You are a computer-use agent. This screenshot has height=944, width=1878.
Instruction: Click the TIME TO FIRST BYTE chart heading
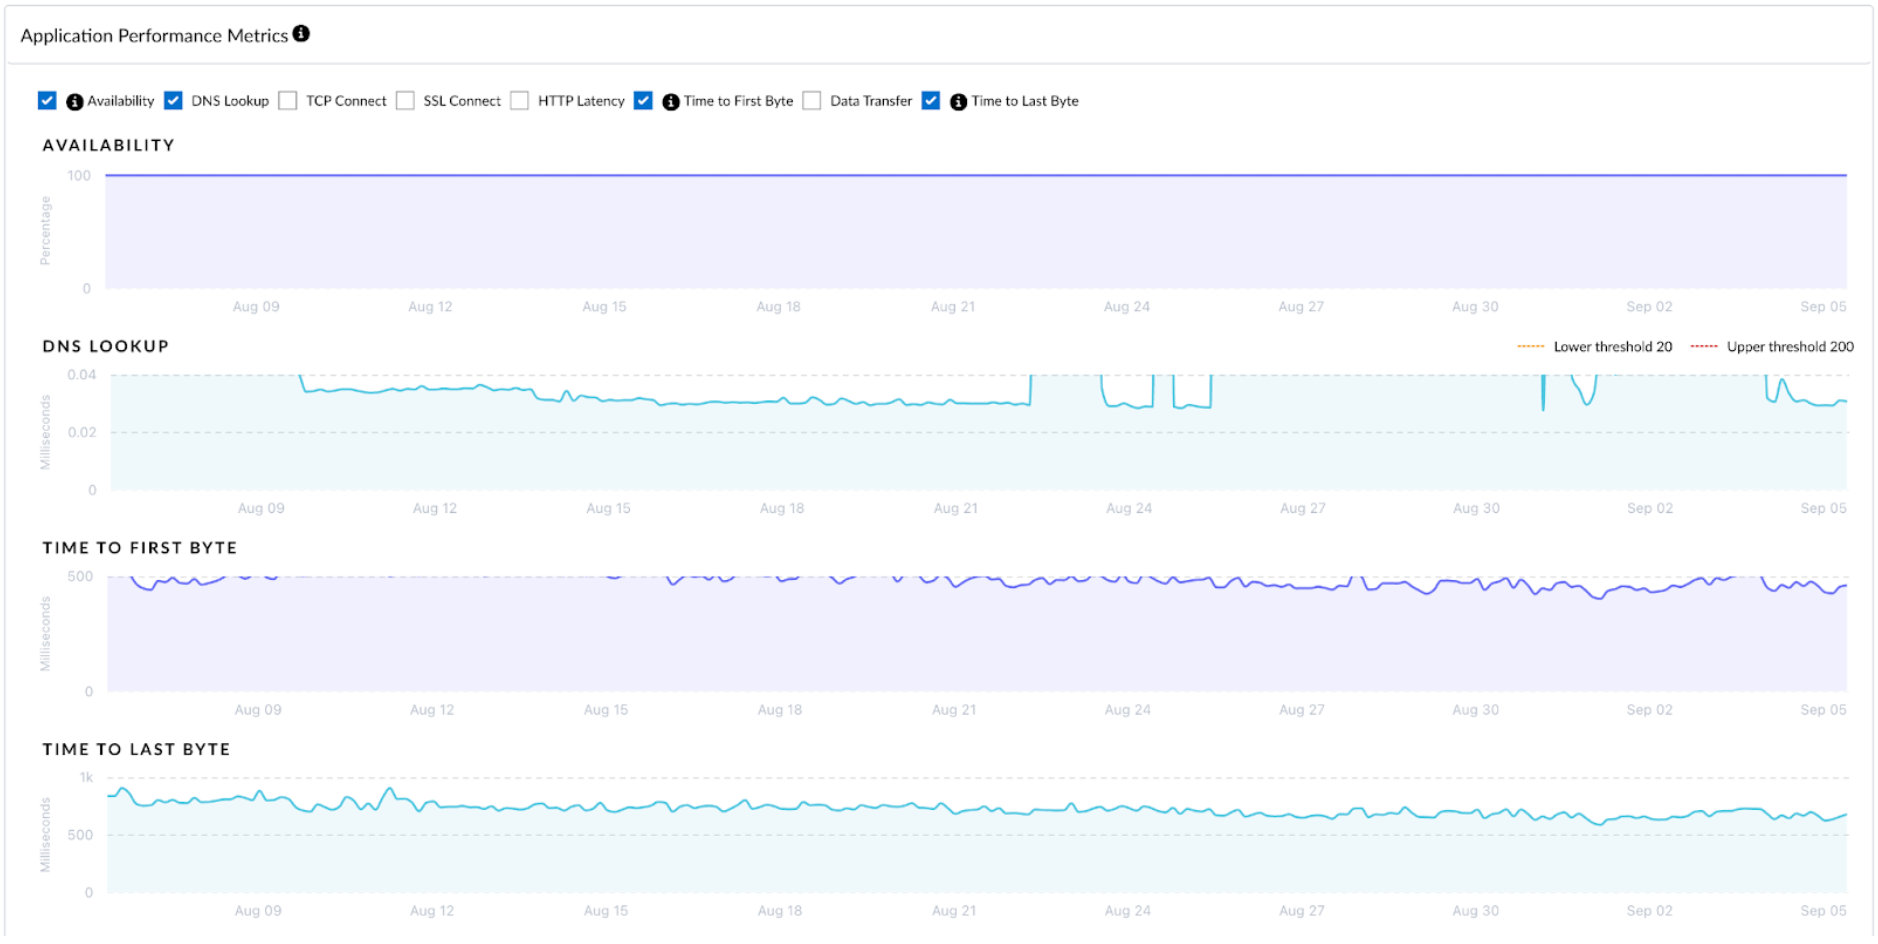click(x=140, y=548)
